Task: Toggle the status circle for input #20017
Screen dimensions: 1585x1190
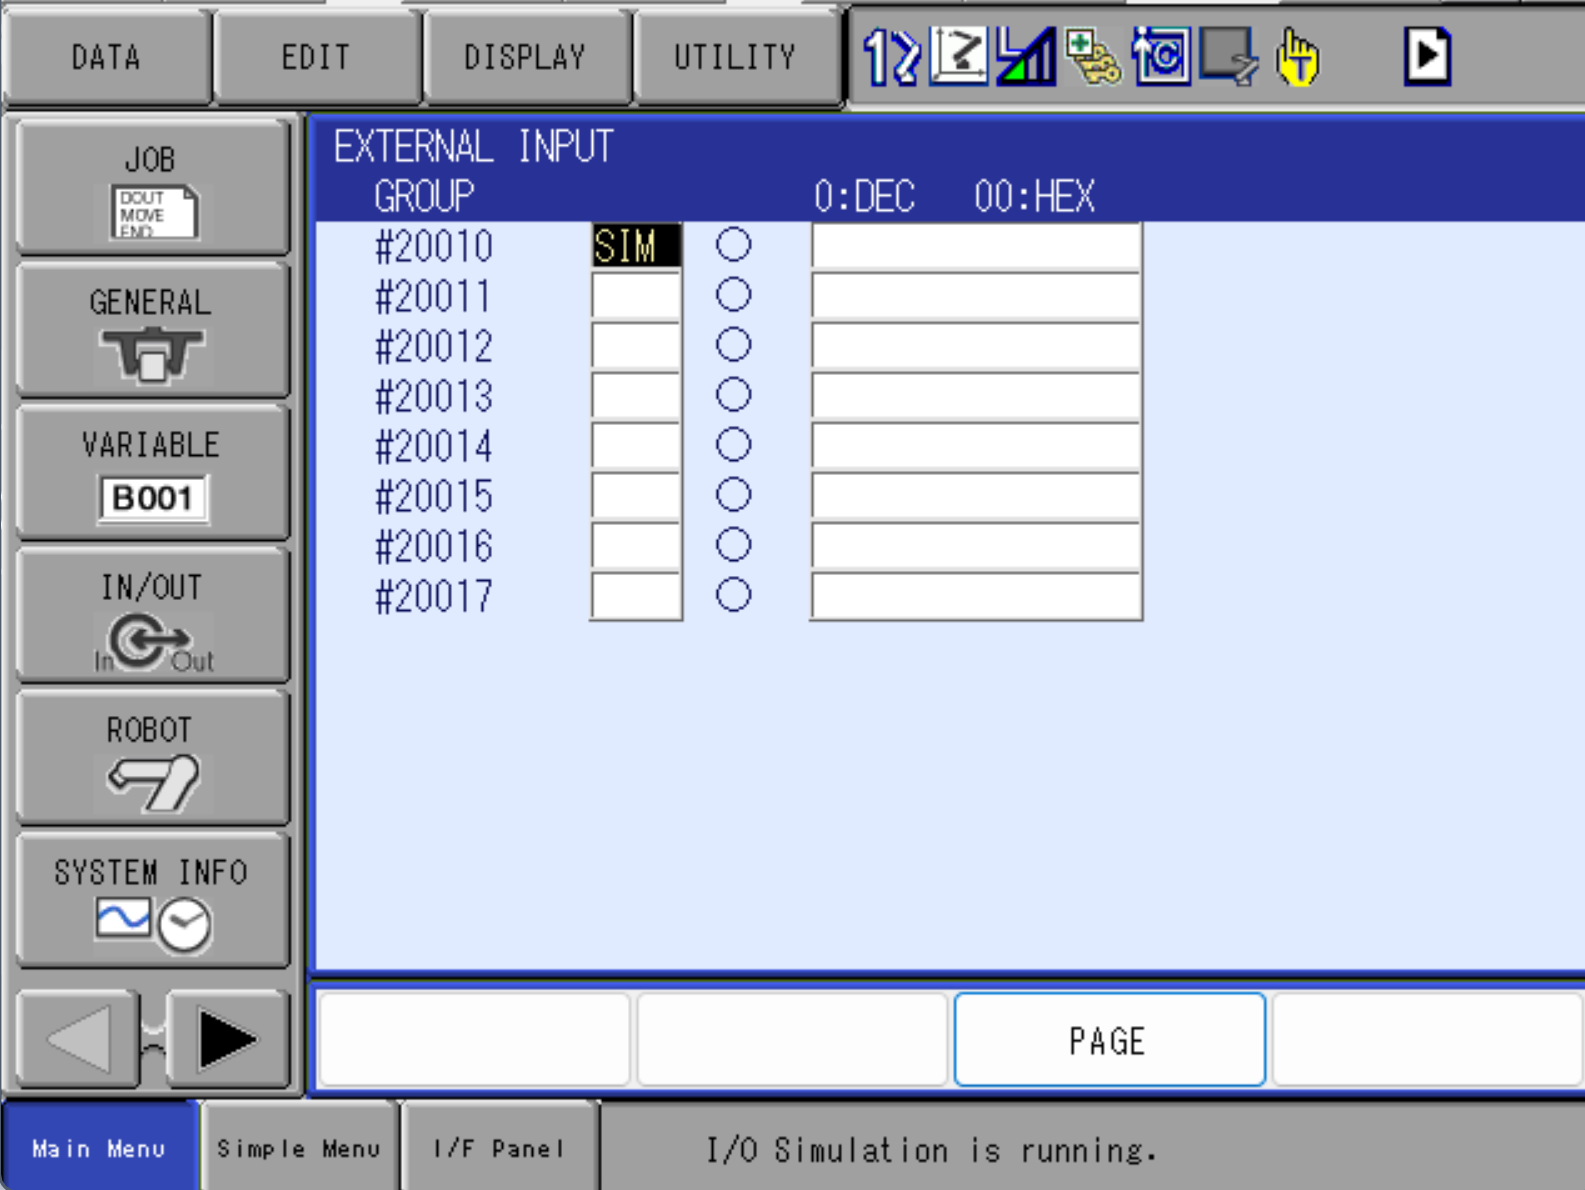Action: click(733, 595)
